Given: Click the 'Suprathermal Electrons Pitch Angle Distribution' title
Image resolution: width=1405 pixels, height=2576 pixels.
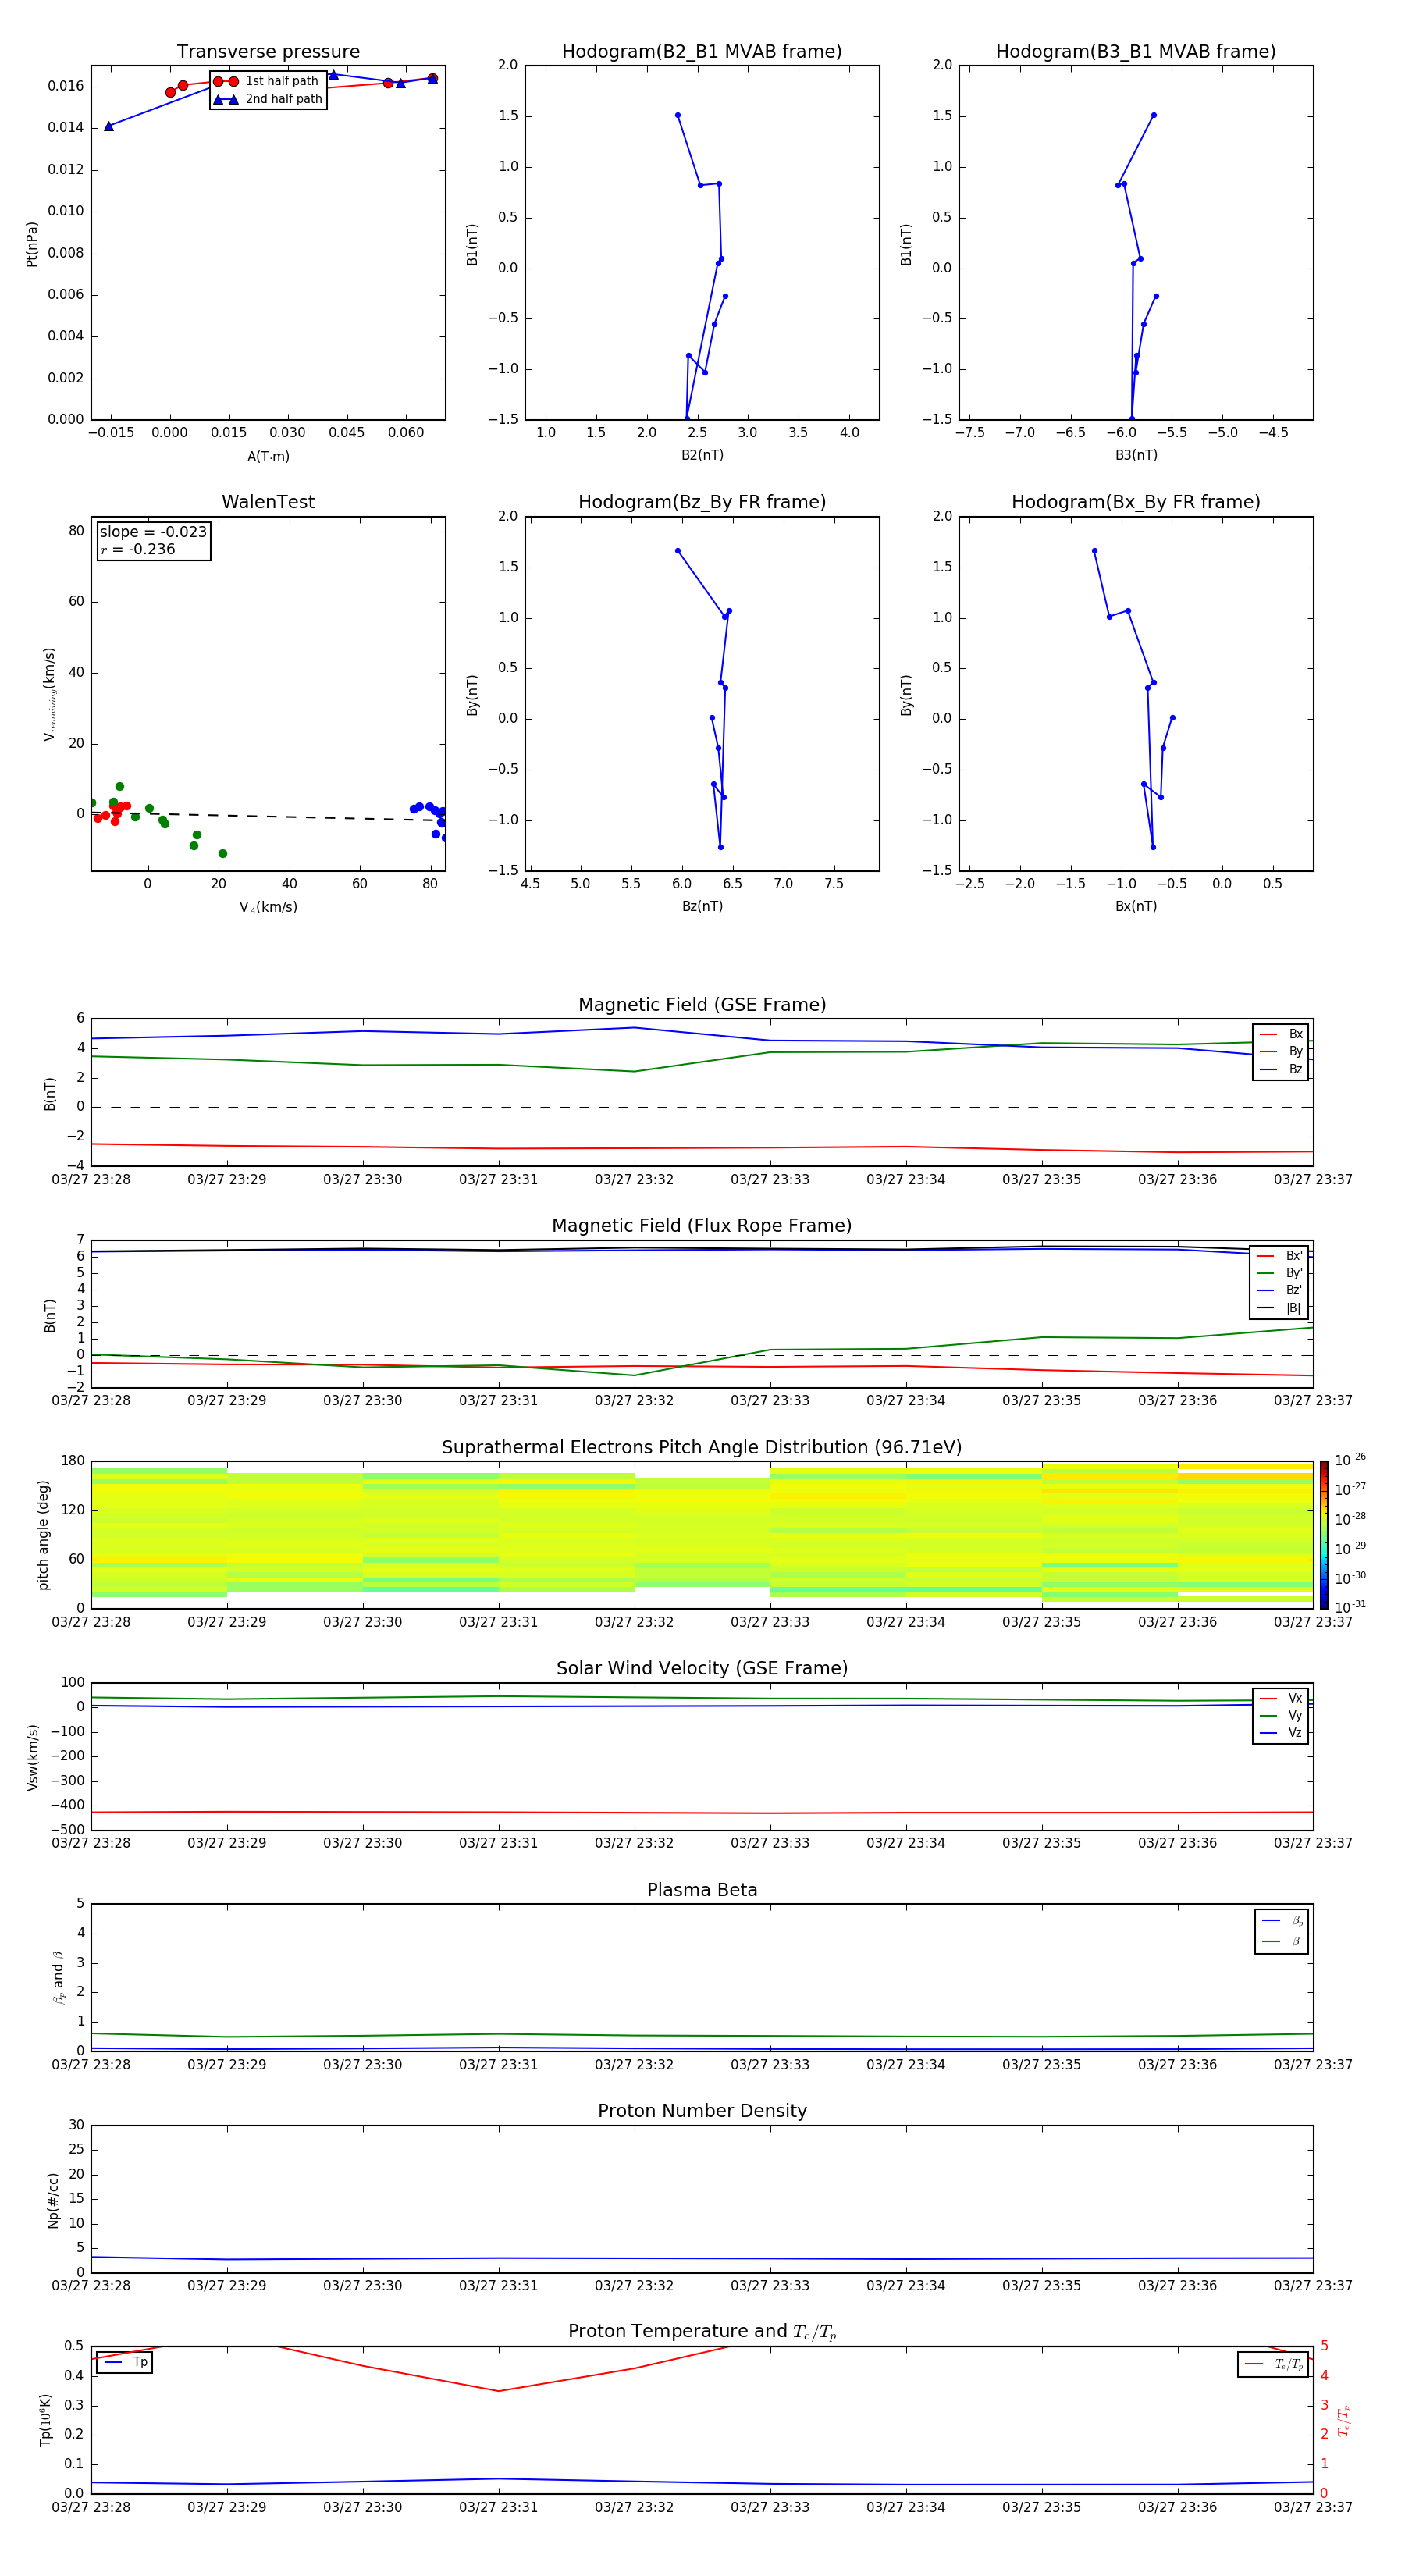Looking at the screenshot, I should (701, 1447).
